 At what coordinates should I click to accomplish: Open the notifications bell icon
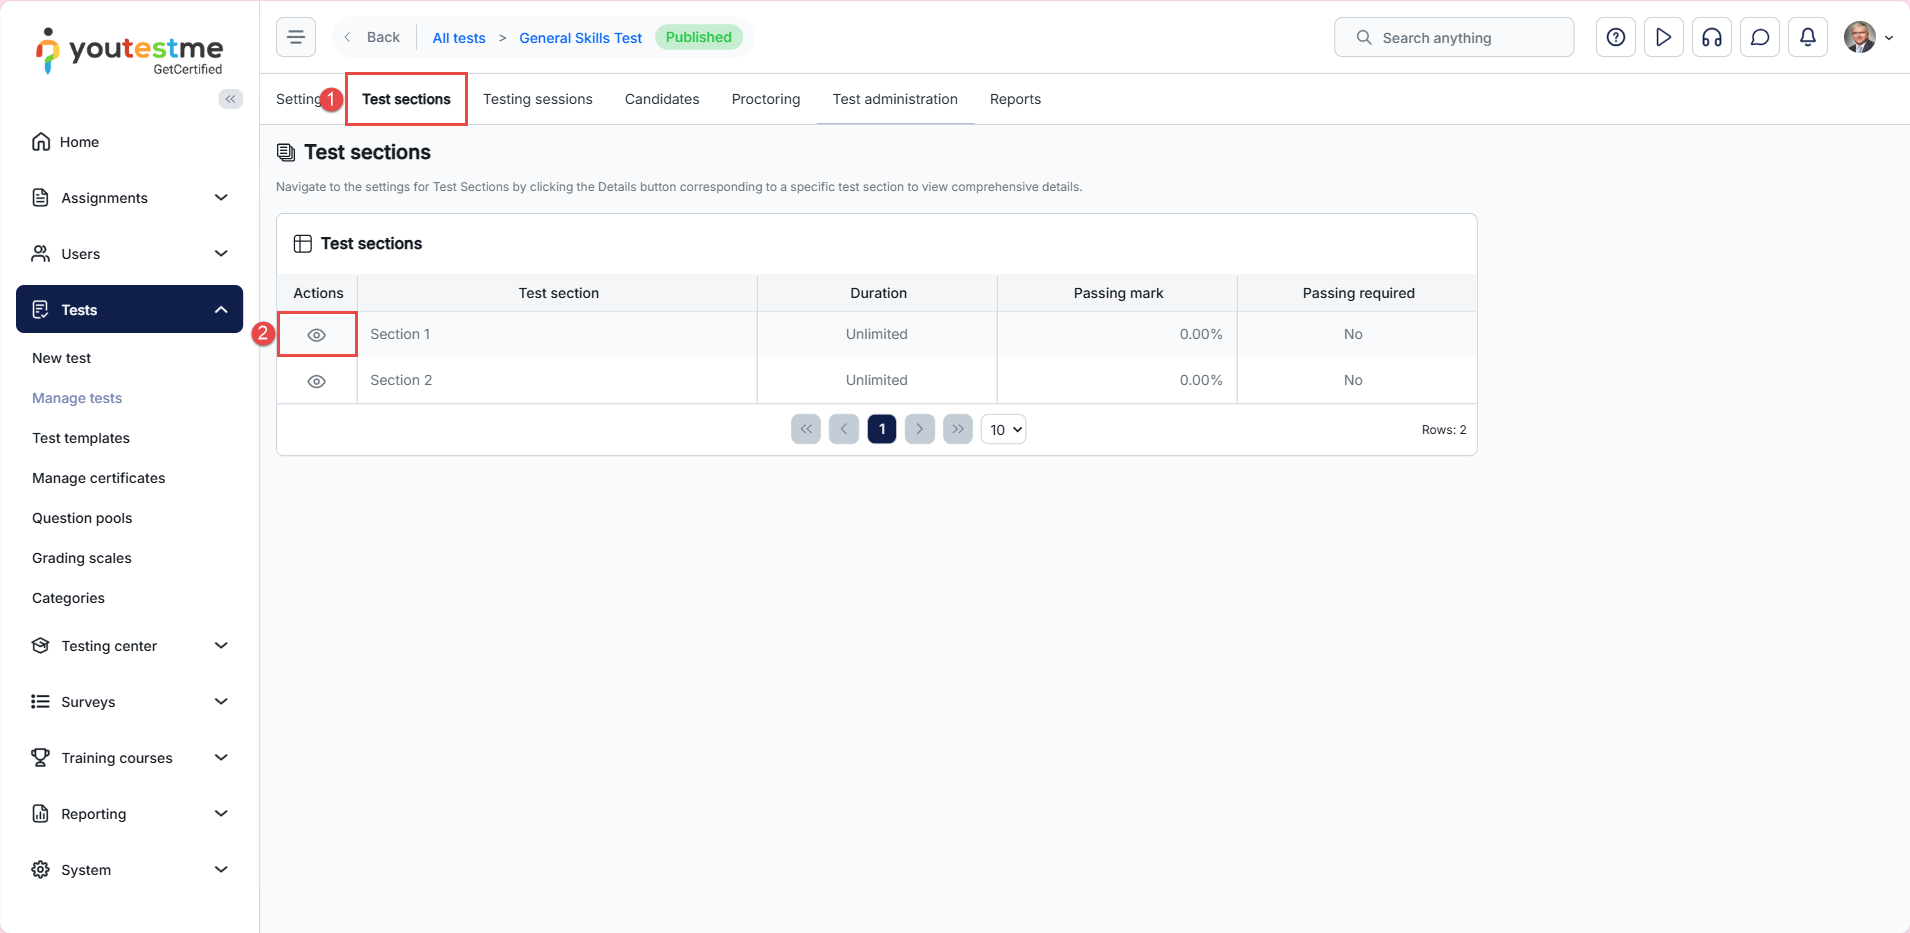(1807, 37)
